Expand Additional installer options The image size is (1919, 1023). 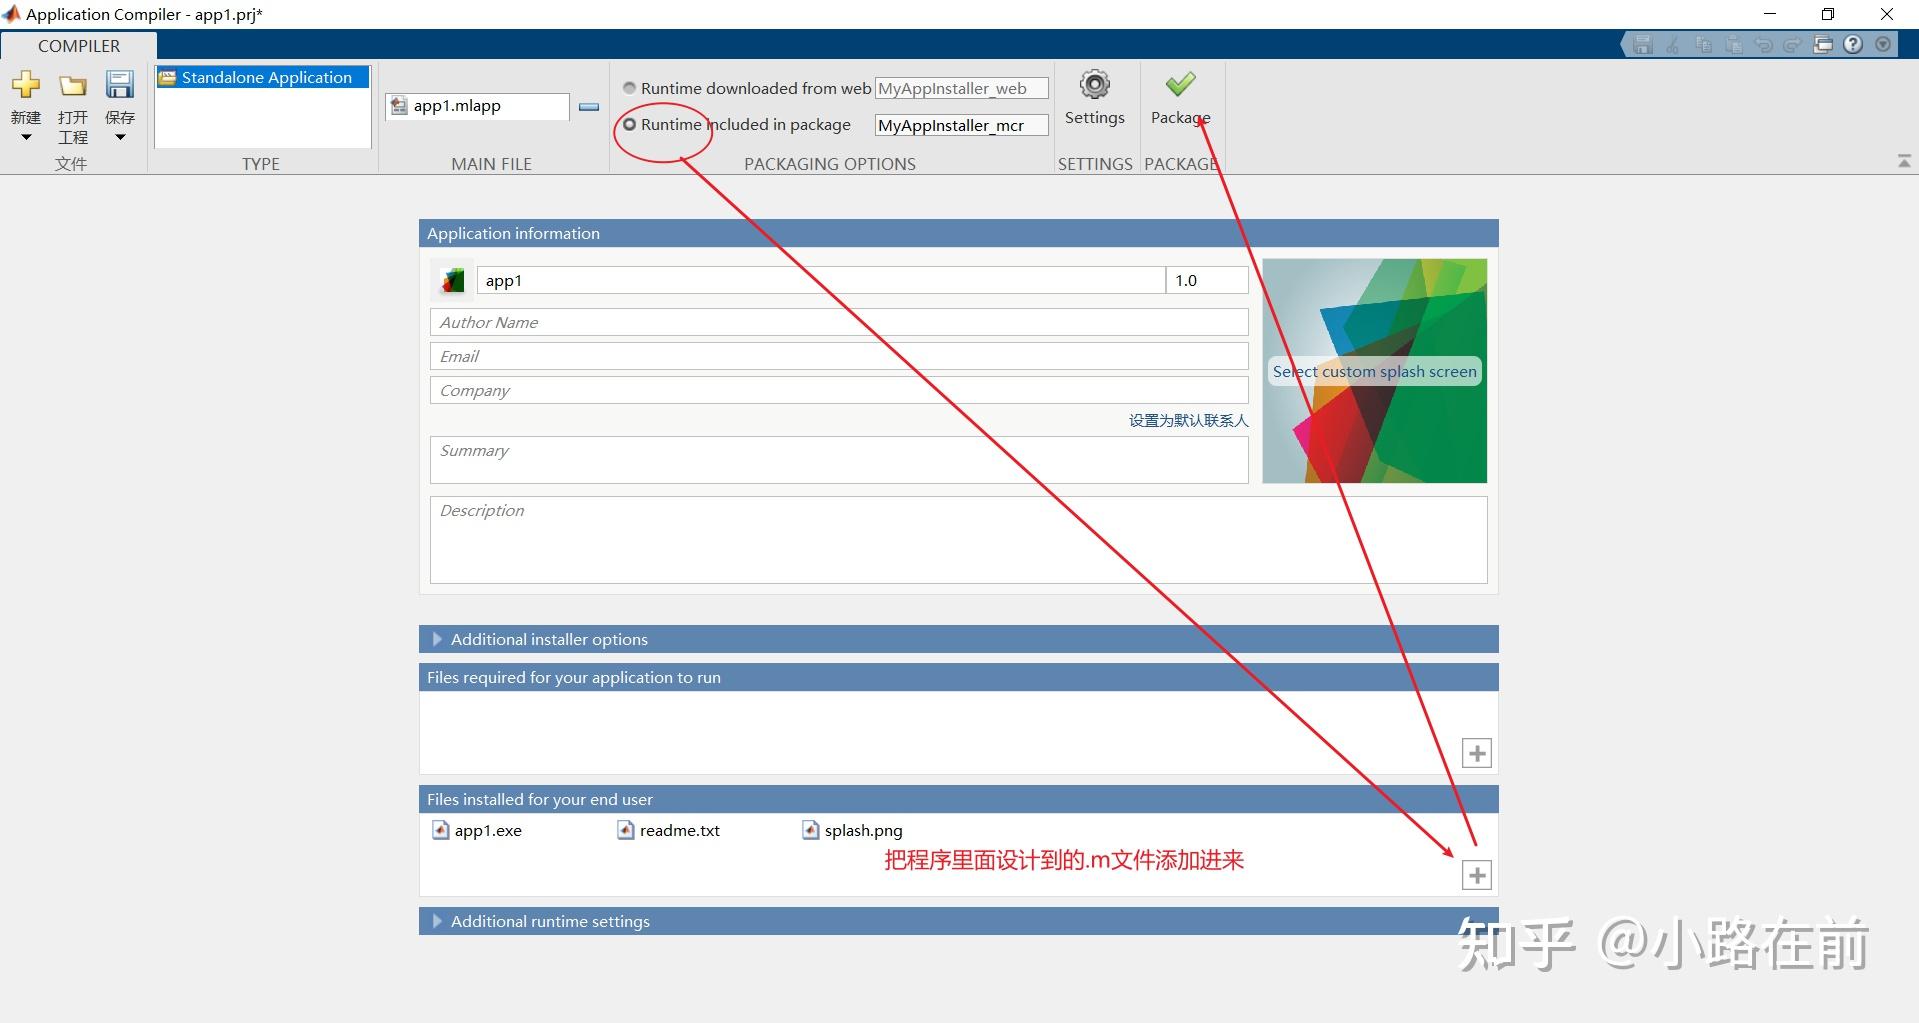point(437,639)
